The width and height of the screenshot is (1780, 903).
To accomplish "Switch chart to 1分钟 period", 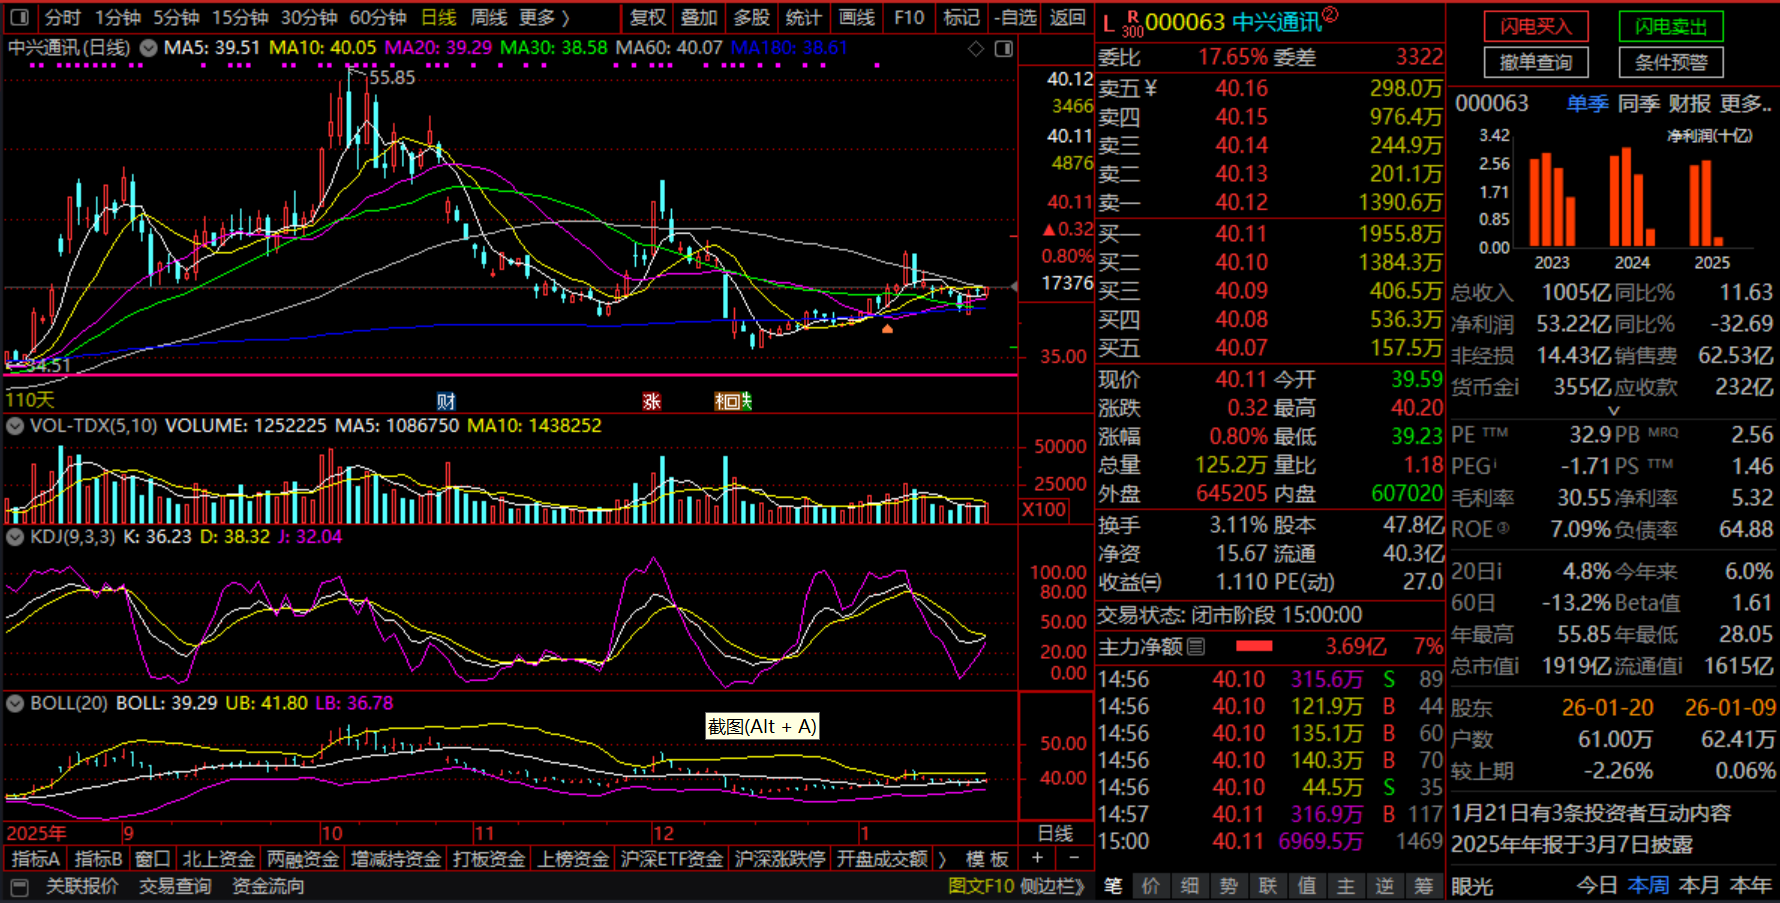I will pos(118,17).
